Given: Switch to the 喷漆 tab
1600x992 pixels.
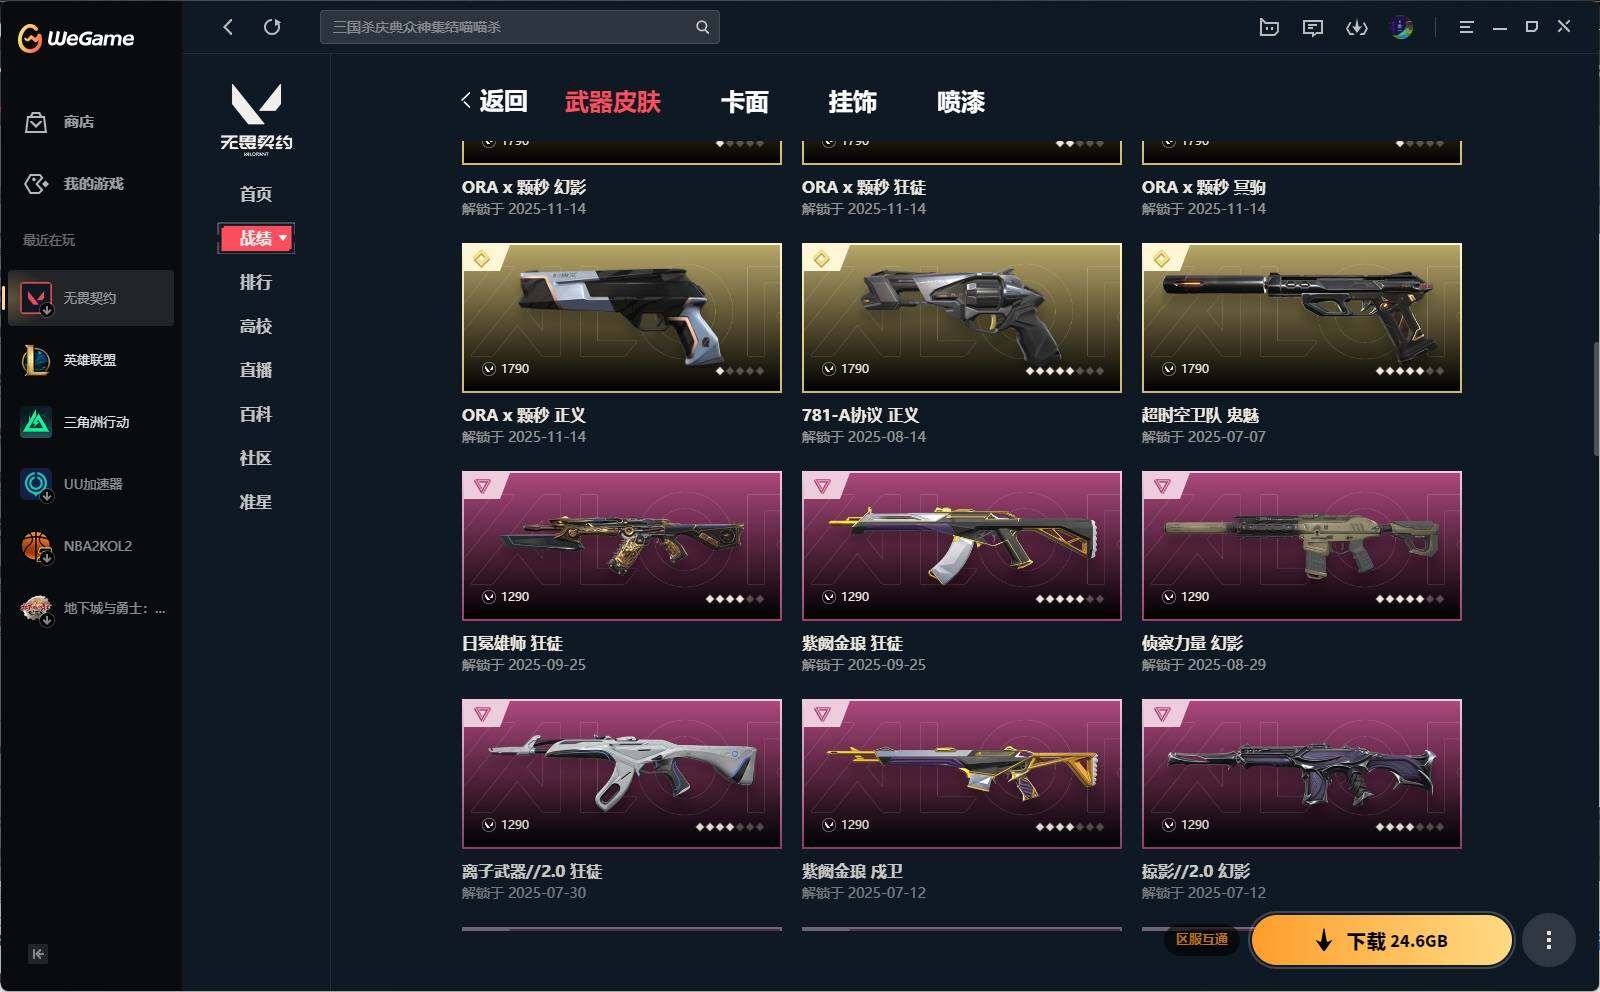Looking at the screenshot, I should coord(961,102).
